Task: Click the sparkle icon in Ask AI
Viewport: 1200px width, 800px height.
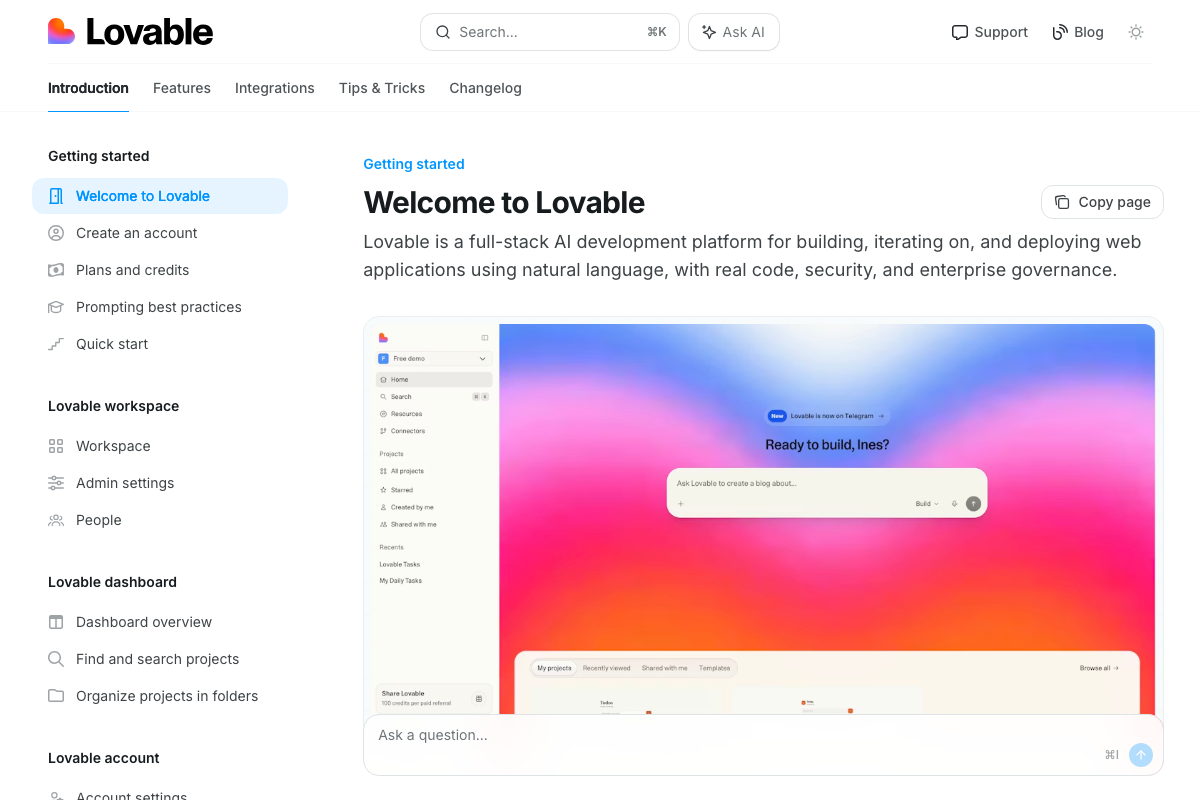Action: tap(709, 32)
